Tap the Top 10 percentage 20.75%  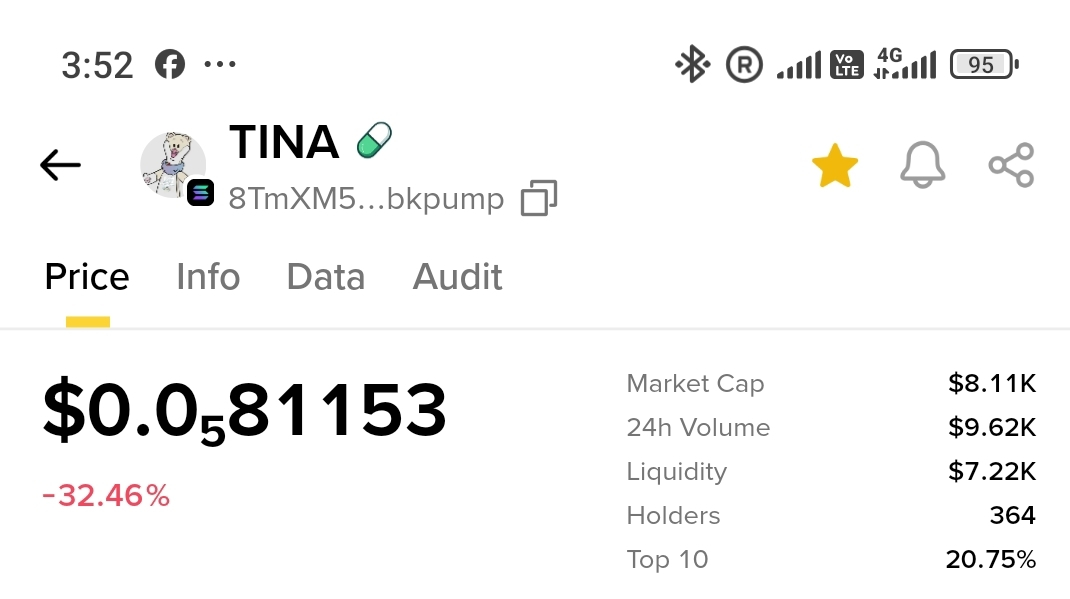tap(990, 559)
